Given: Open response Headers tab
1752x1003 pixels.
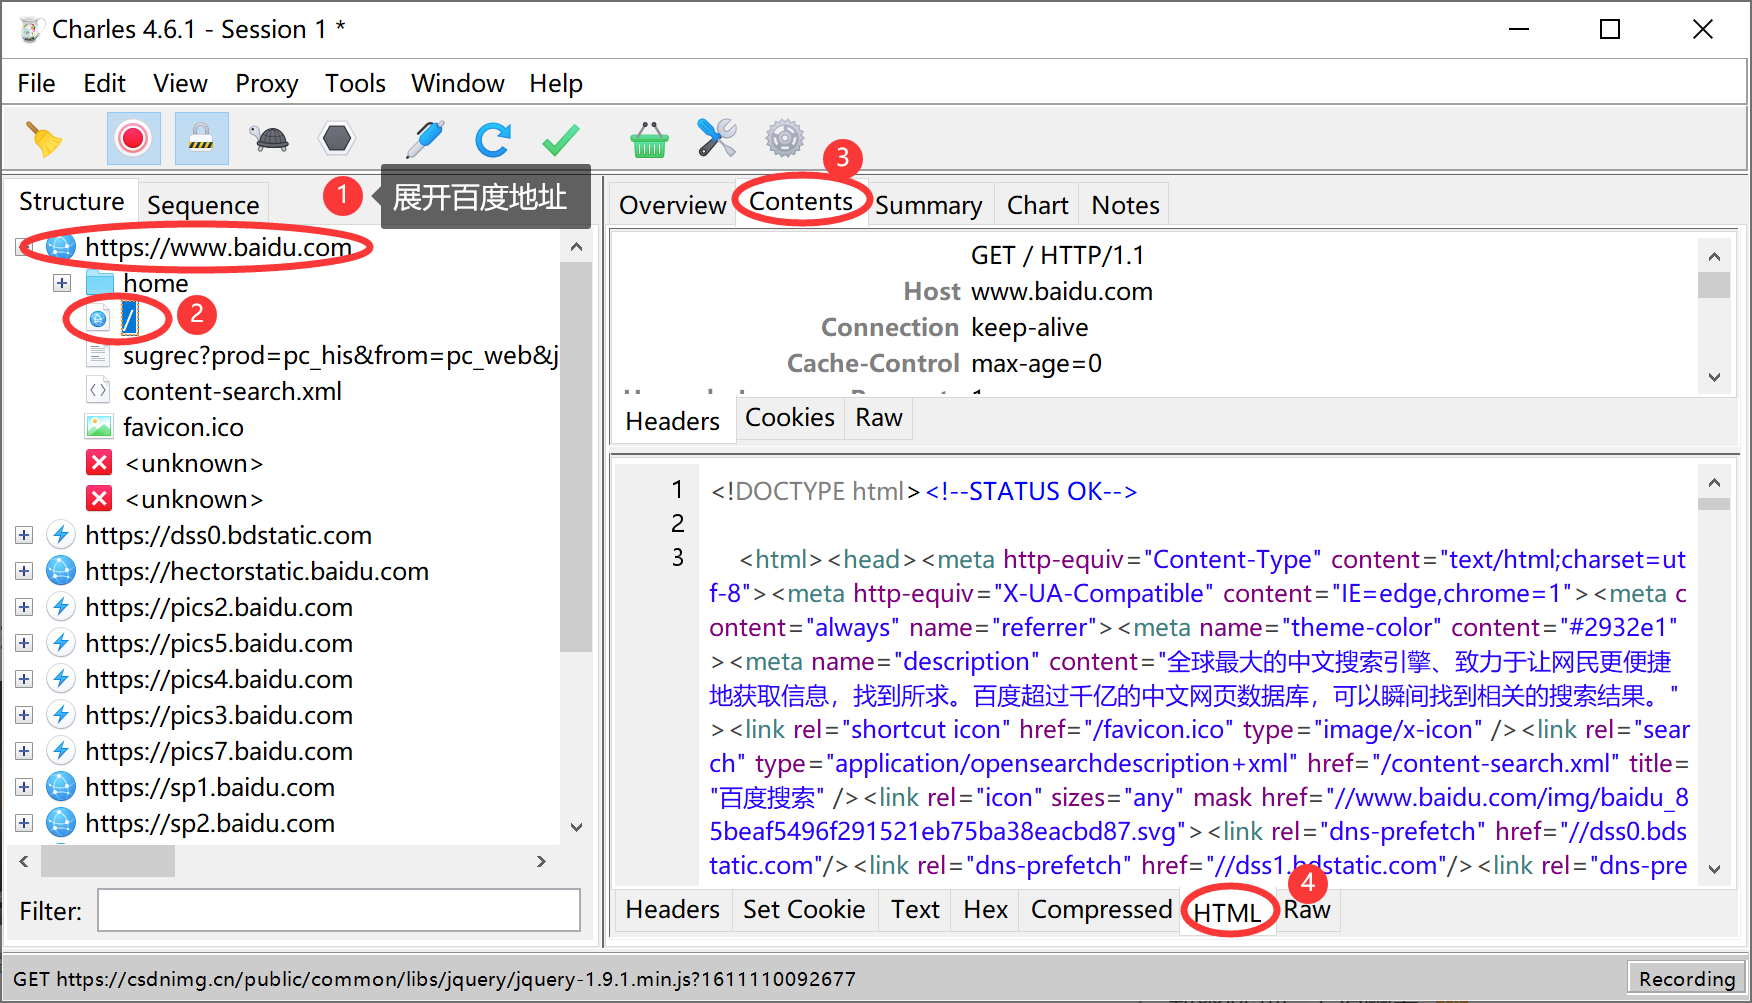Looking at the screenshot, I should coord(672,910).
